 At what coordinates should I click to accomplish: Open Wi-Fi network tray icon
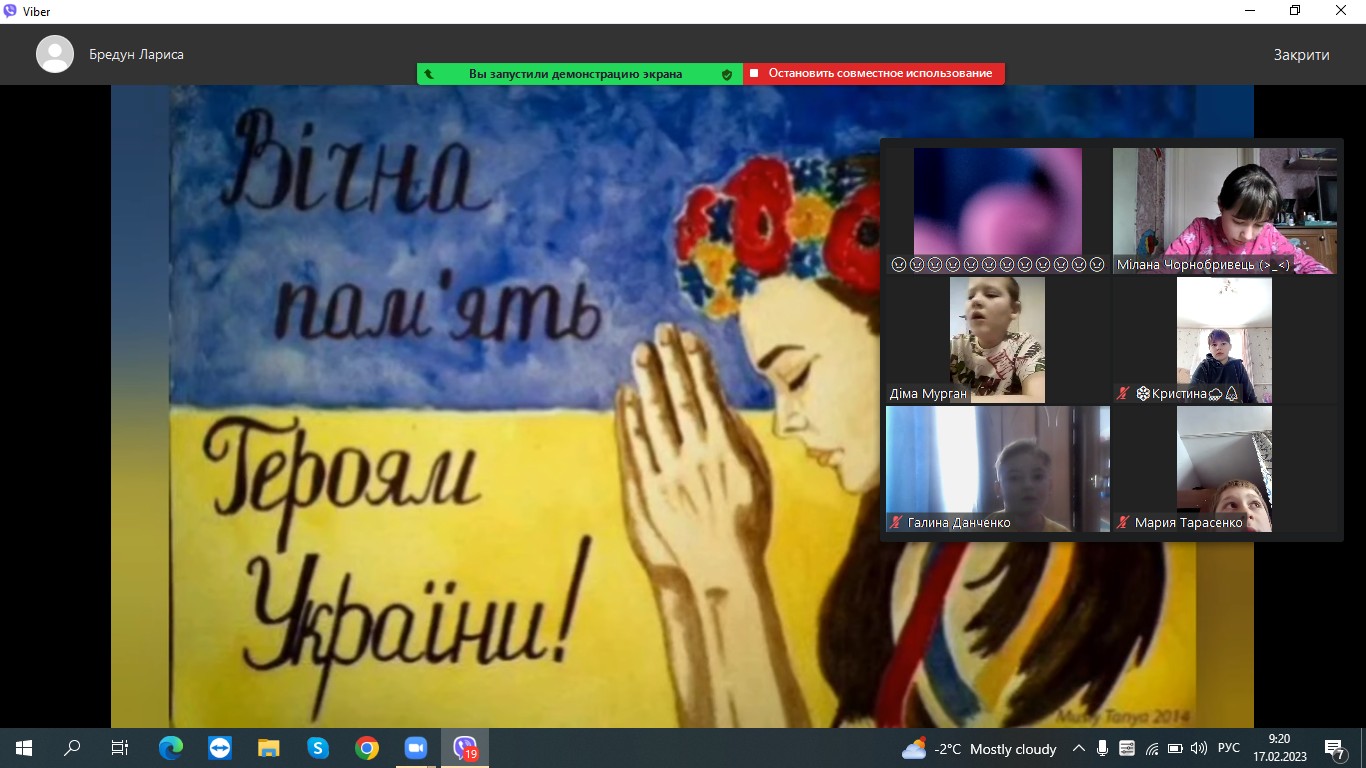point(1151,748)
